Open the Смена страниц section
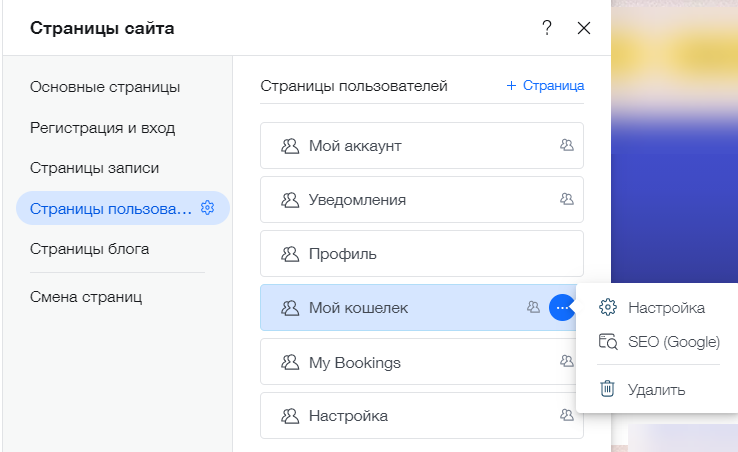The height and width of the screenshot is (452, 738). [86, 297]
